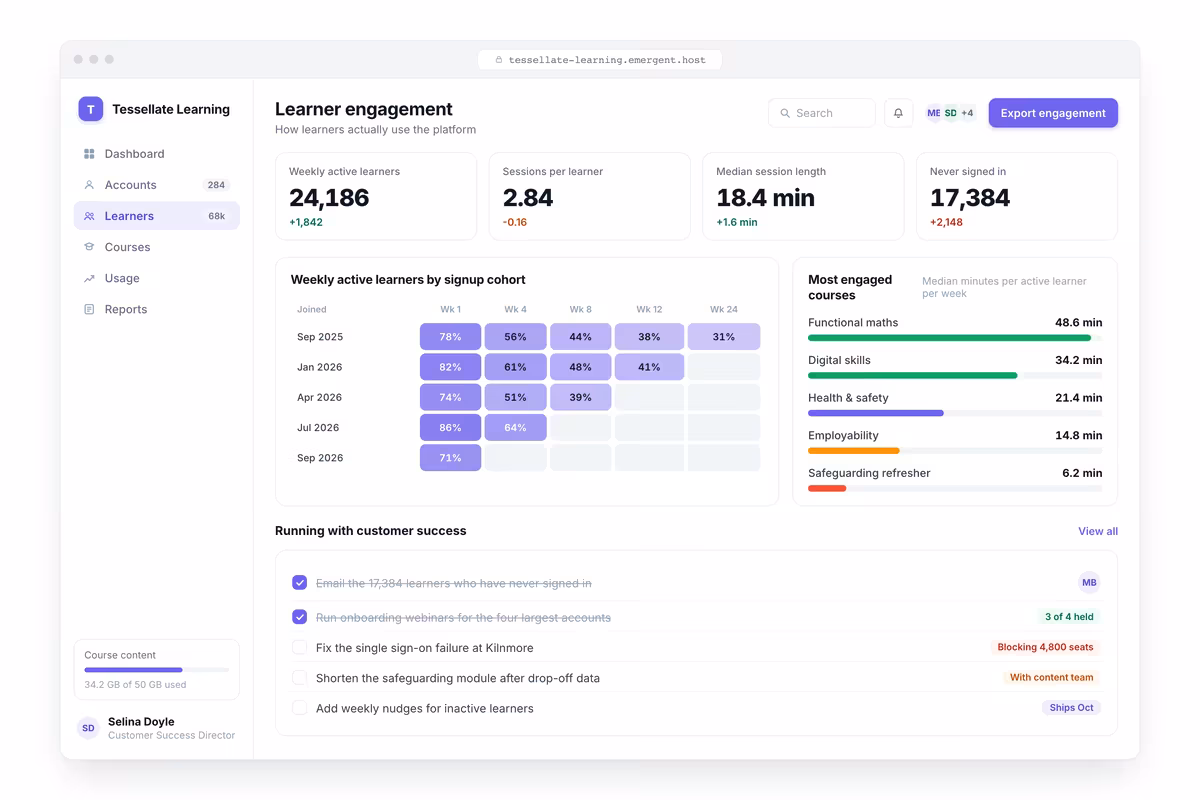The image size is (1200, 800).
Task: Click the Sep 2025 Wk 8 44% cell
Action: point(581,337)
